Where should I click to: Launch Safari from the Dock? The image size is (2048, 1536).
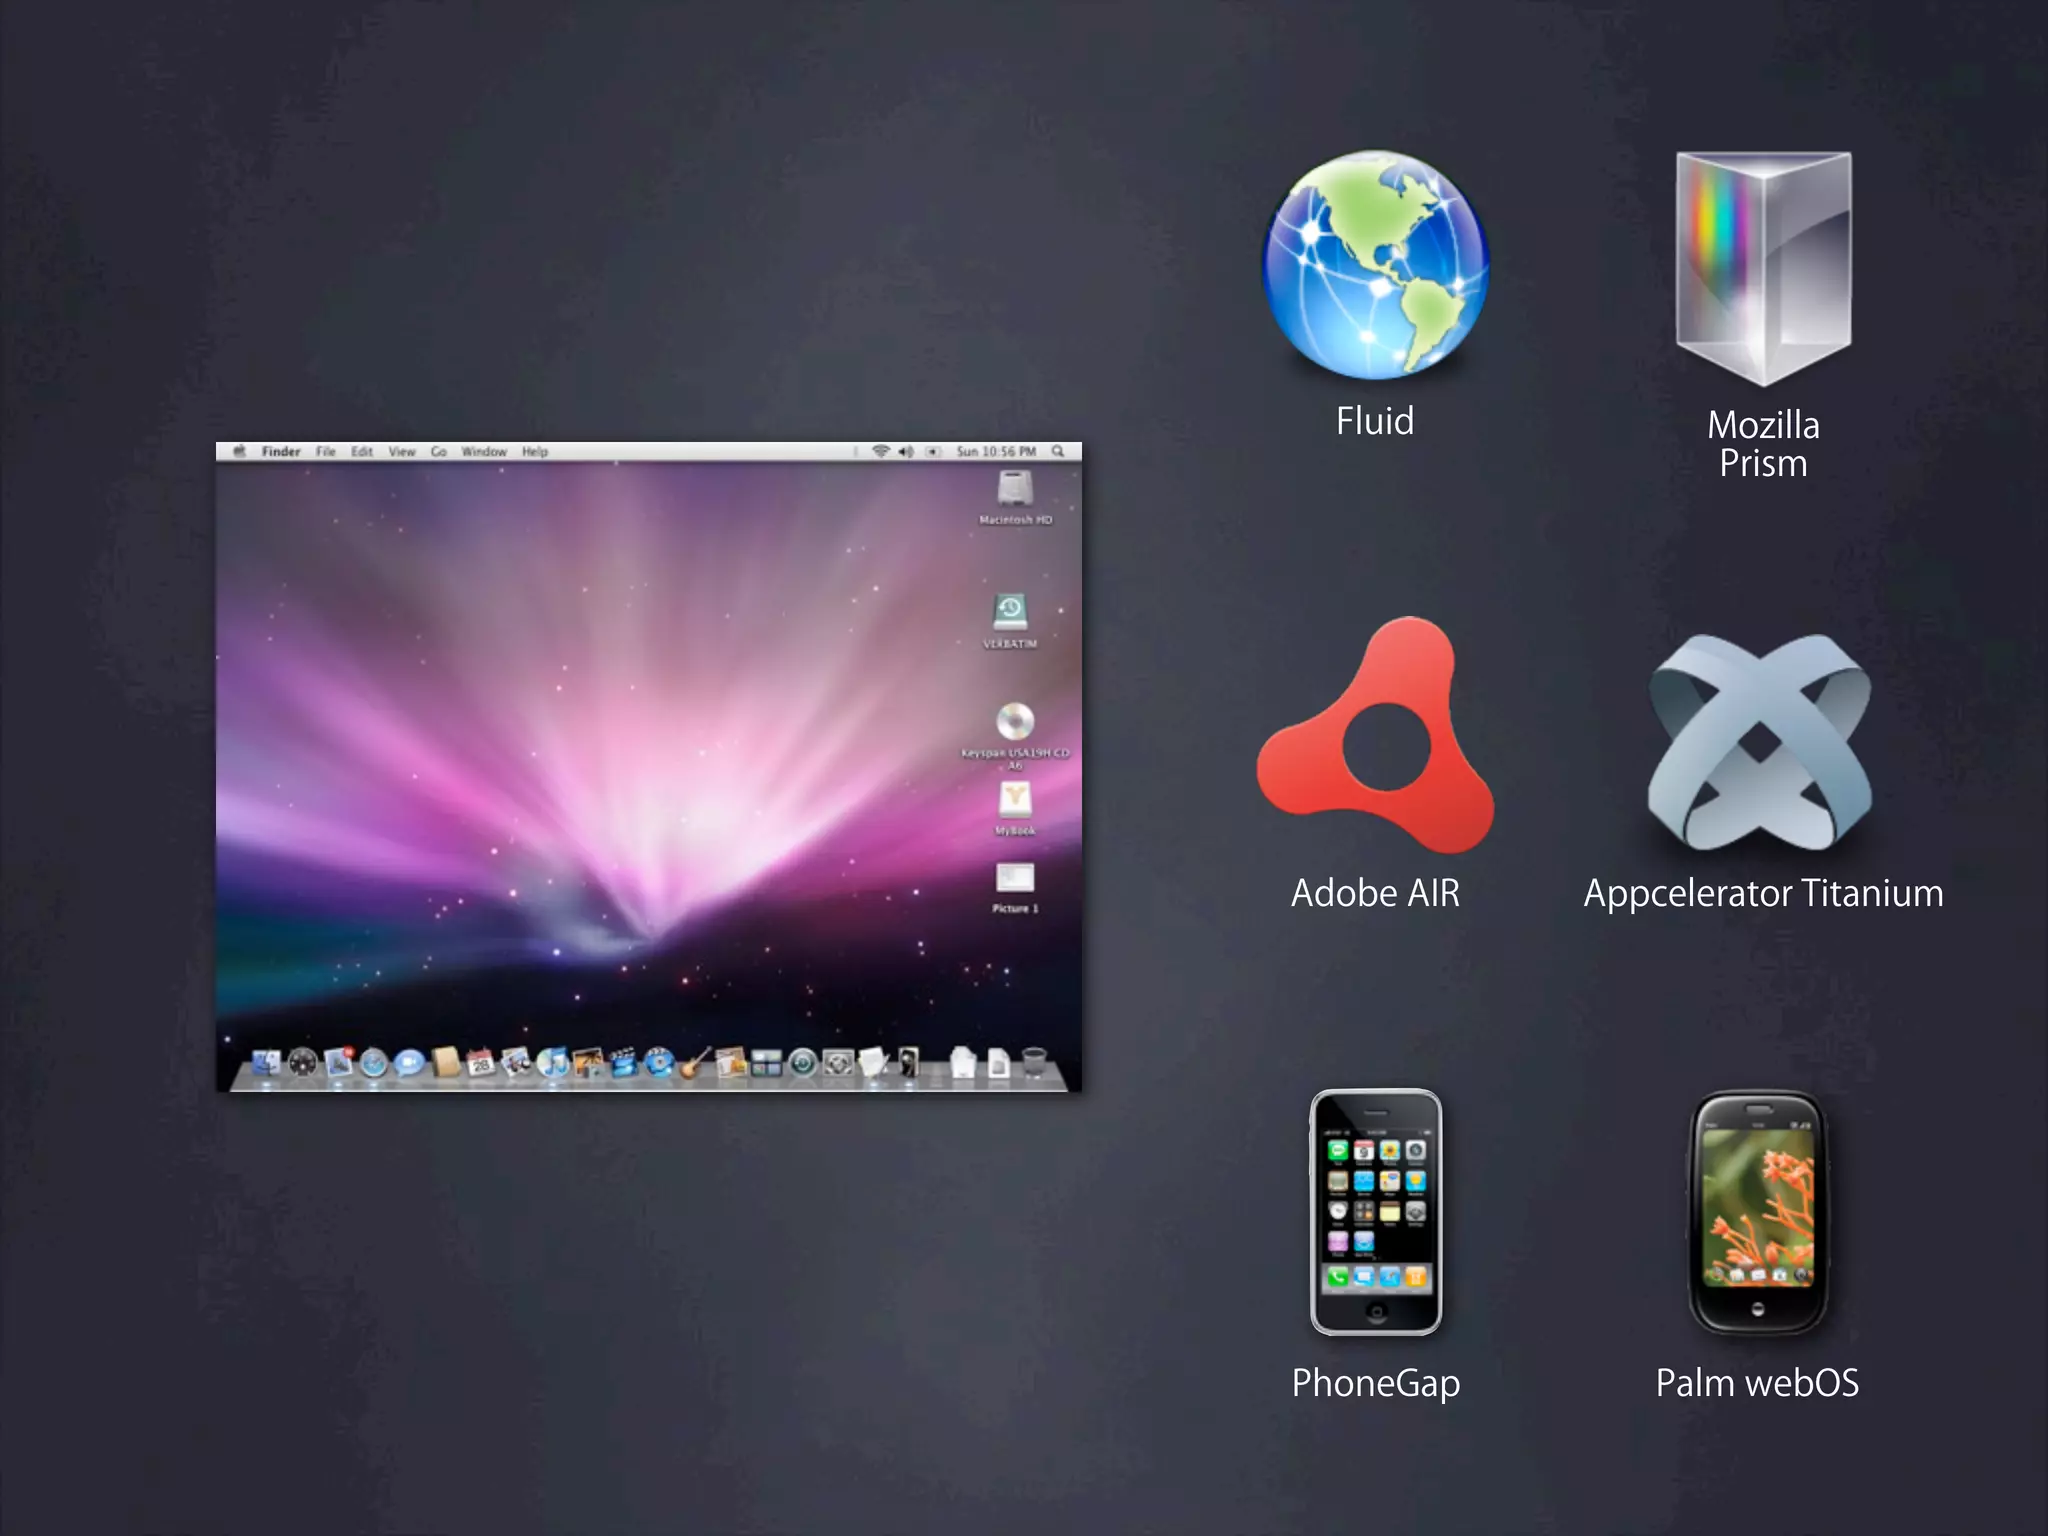pos(374,1062)
